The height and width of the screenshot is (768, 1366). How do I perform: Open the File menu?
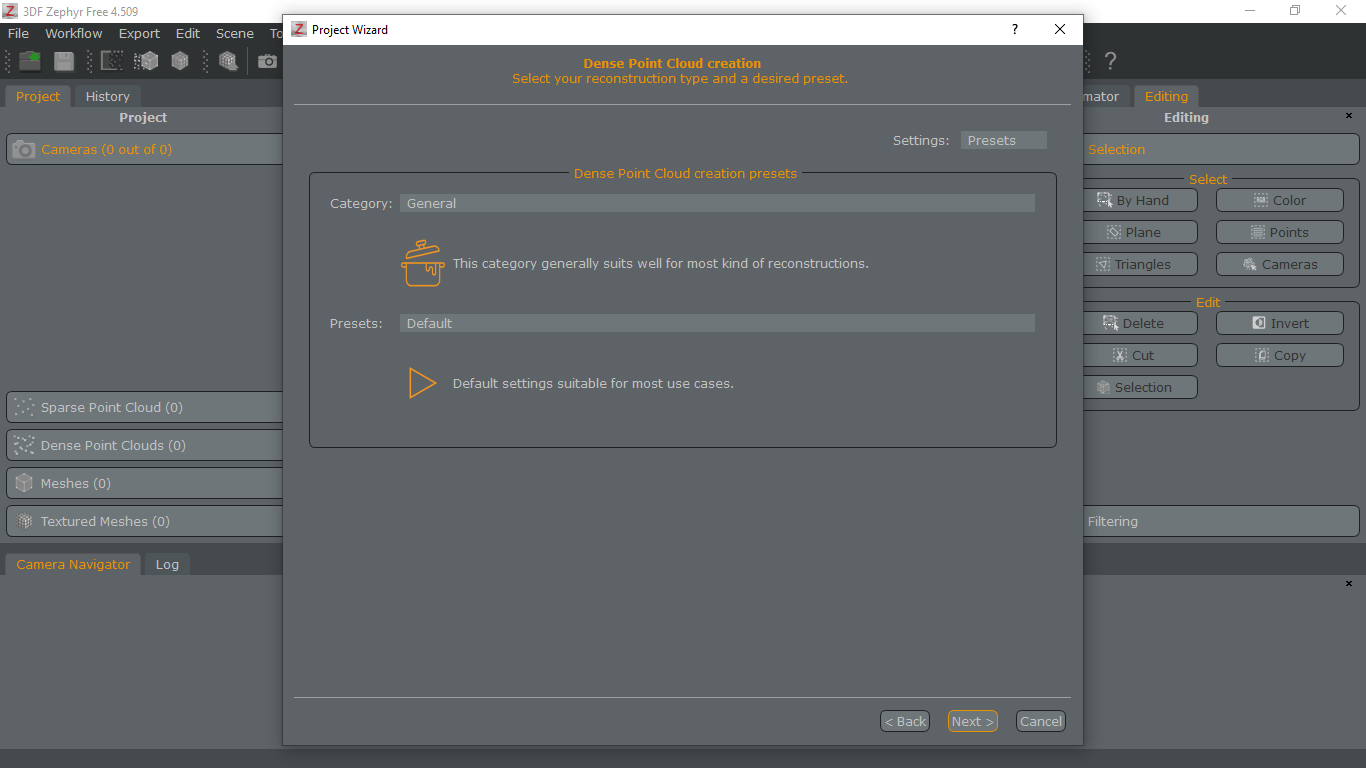tap(18, 33)
